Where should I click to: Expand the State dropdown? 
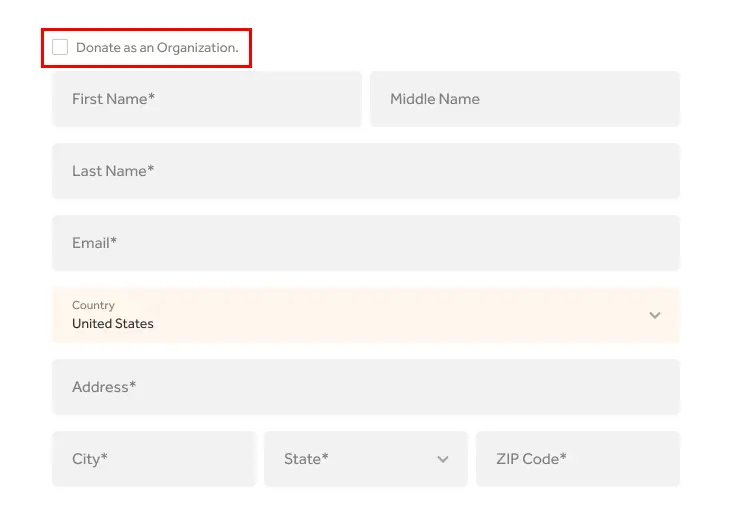[x=365, y=459]
